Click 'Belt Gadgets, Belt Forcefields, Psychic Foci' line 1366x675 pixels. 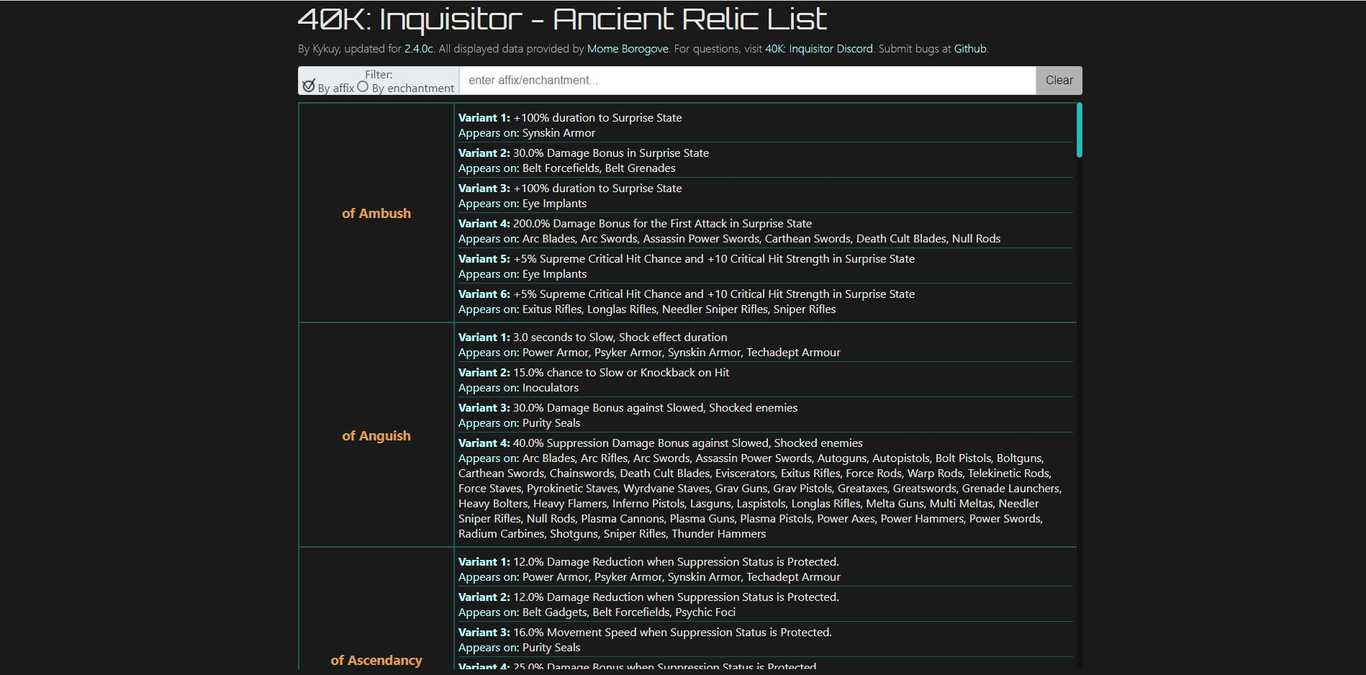tap(597, 612)
